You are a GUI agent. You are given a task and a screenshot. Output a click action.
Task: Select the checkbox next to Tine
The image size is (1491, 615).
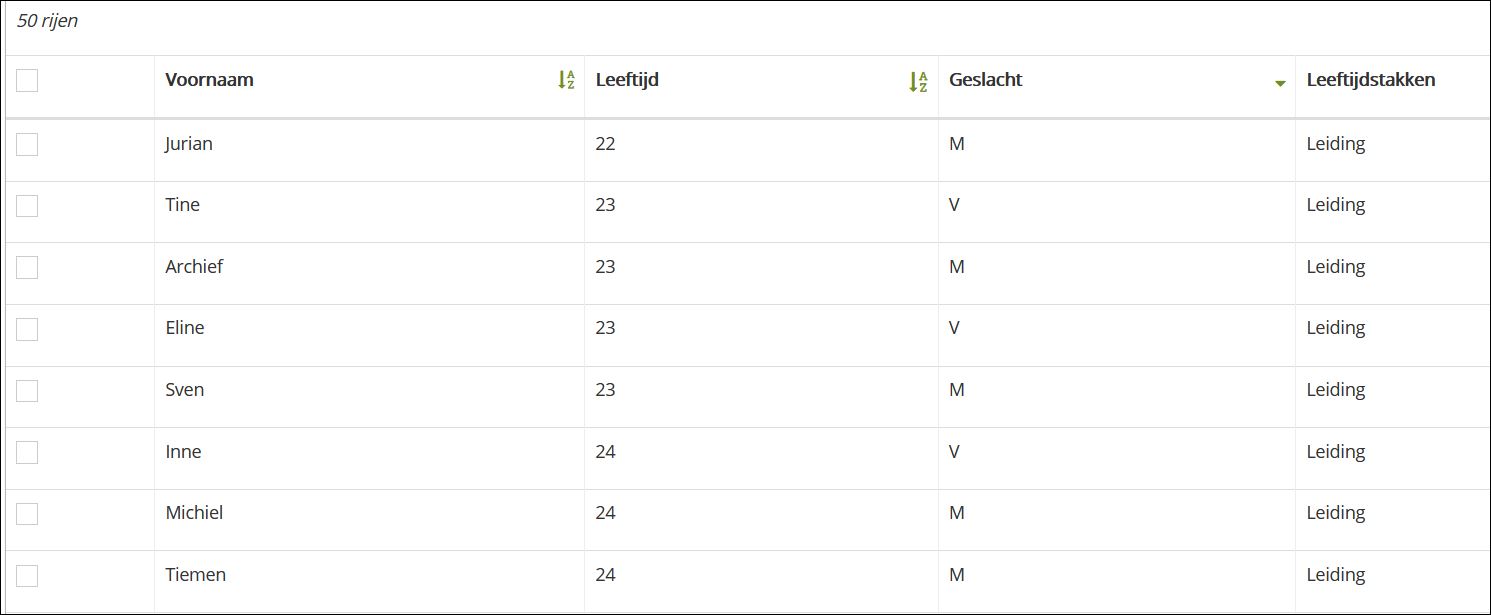pos(27,206)
